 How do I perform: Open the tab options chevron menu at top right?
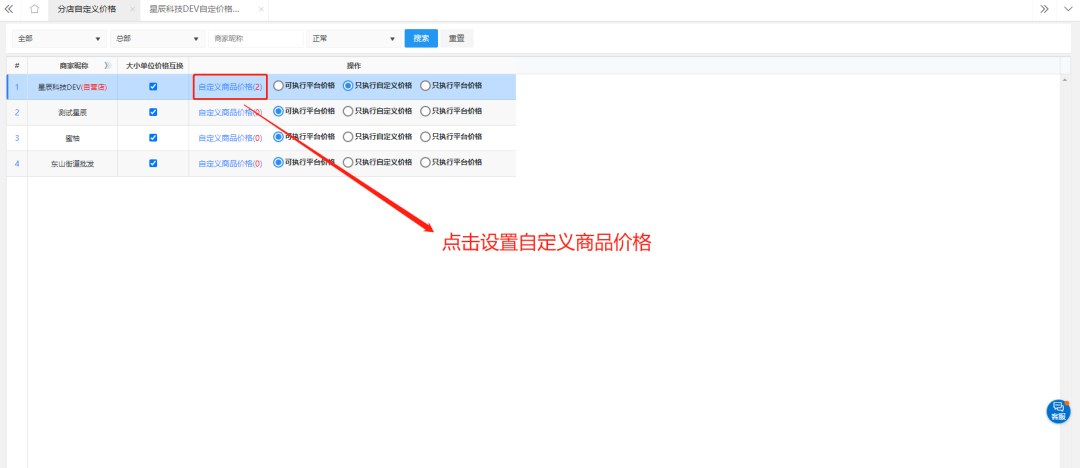click(1067, 9)
